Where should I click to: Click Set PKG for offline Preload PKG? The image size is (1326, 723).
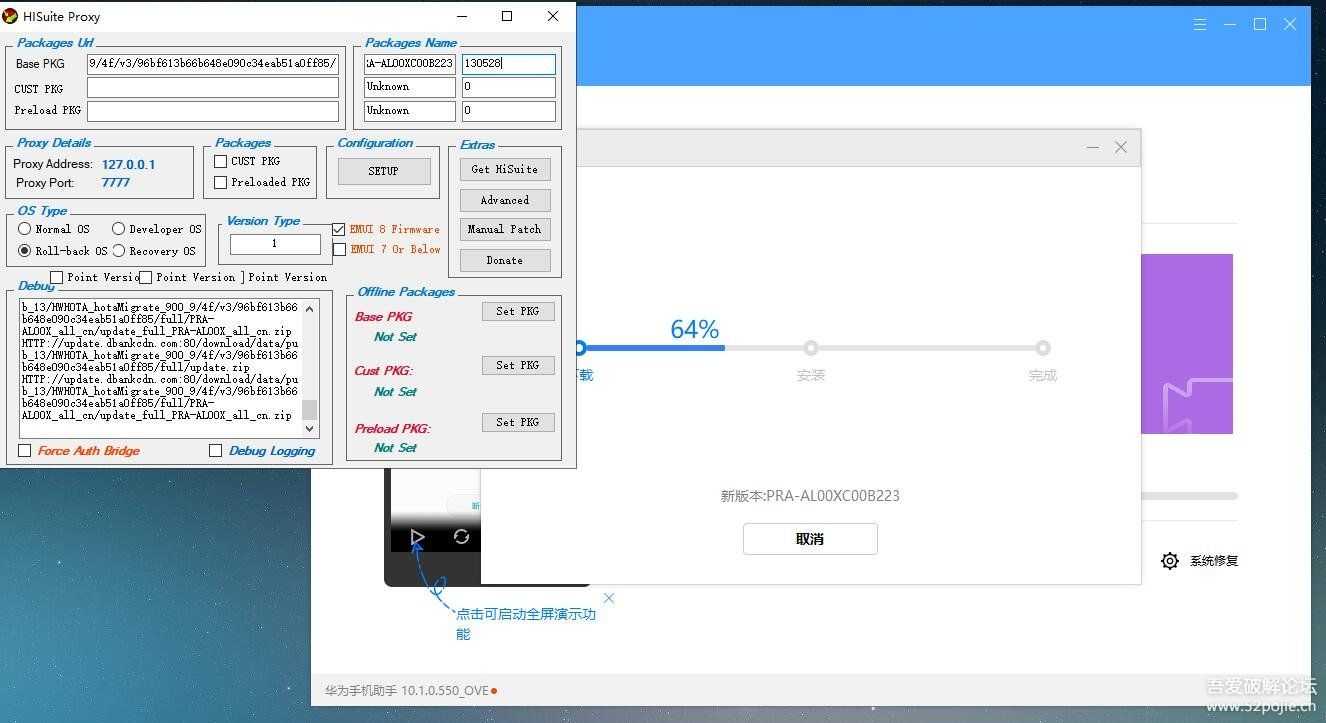tap(518, 422)
